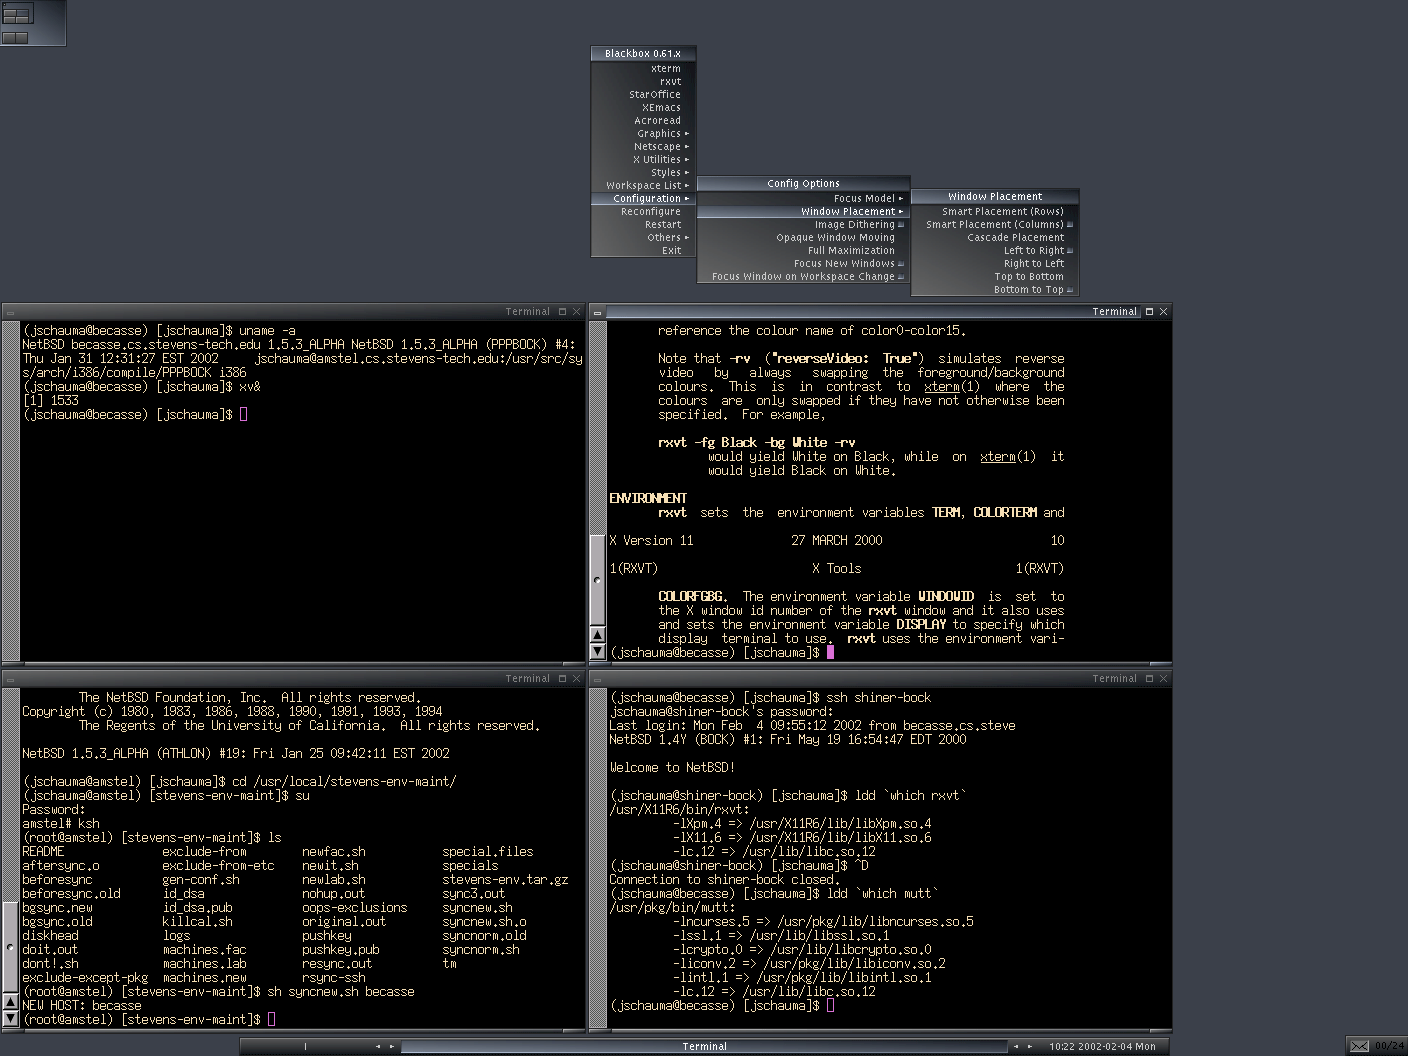
Task: Click the next window arrow beside the clock
Action: (1030, 1046)
